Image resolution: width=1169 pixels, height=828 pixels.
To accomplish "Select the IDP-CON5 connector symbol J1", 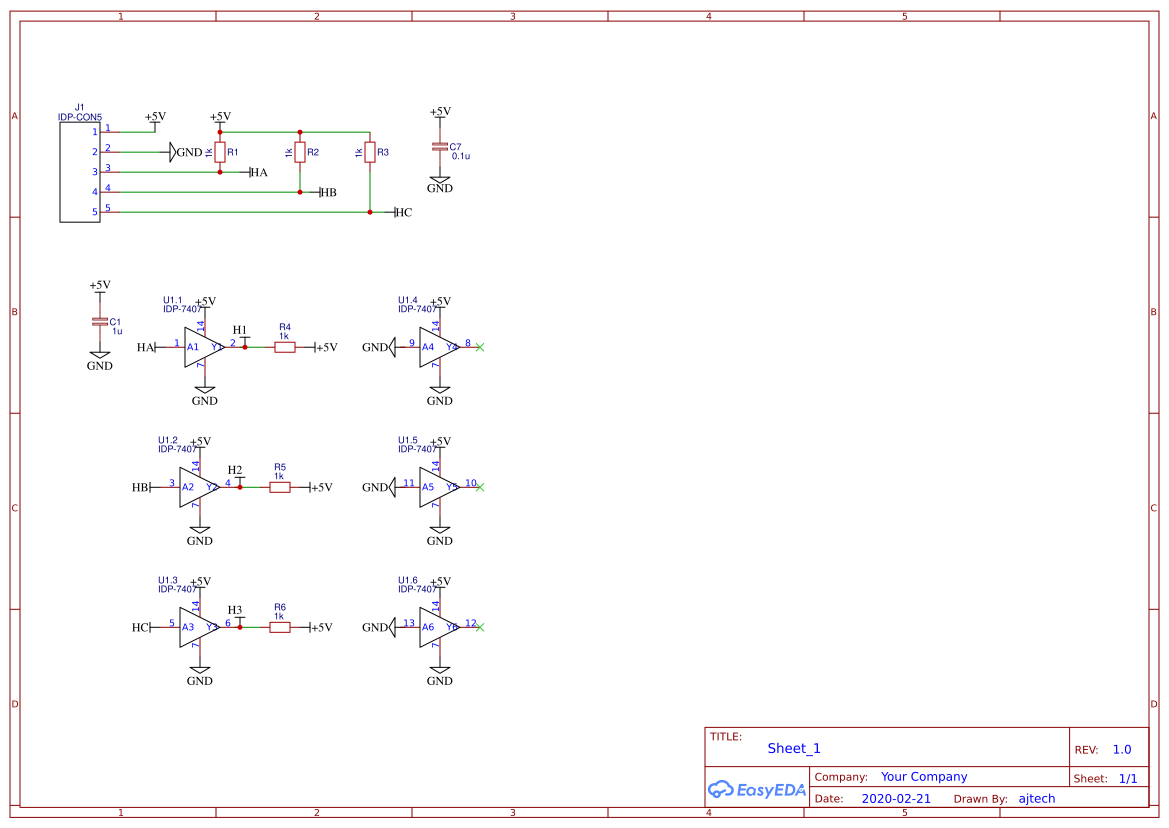I will (78, 170).
